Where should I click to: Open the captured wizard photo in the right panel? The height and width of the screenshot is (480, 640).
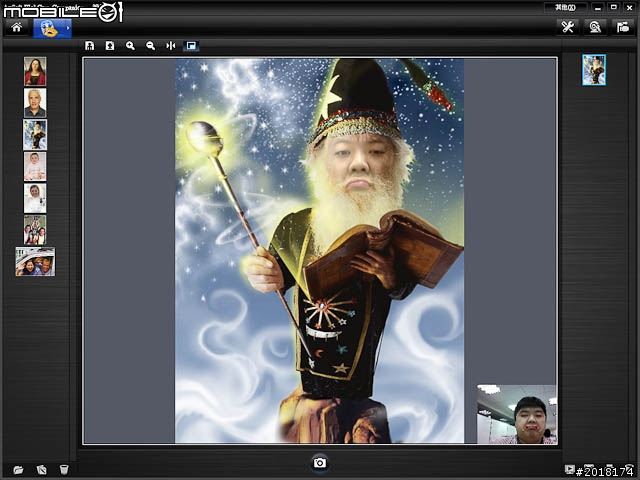click(x=594, y=70)
